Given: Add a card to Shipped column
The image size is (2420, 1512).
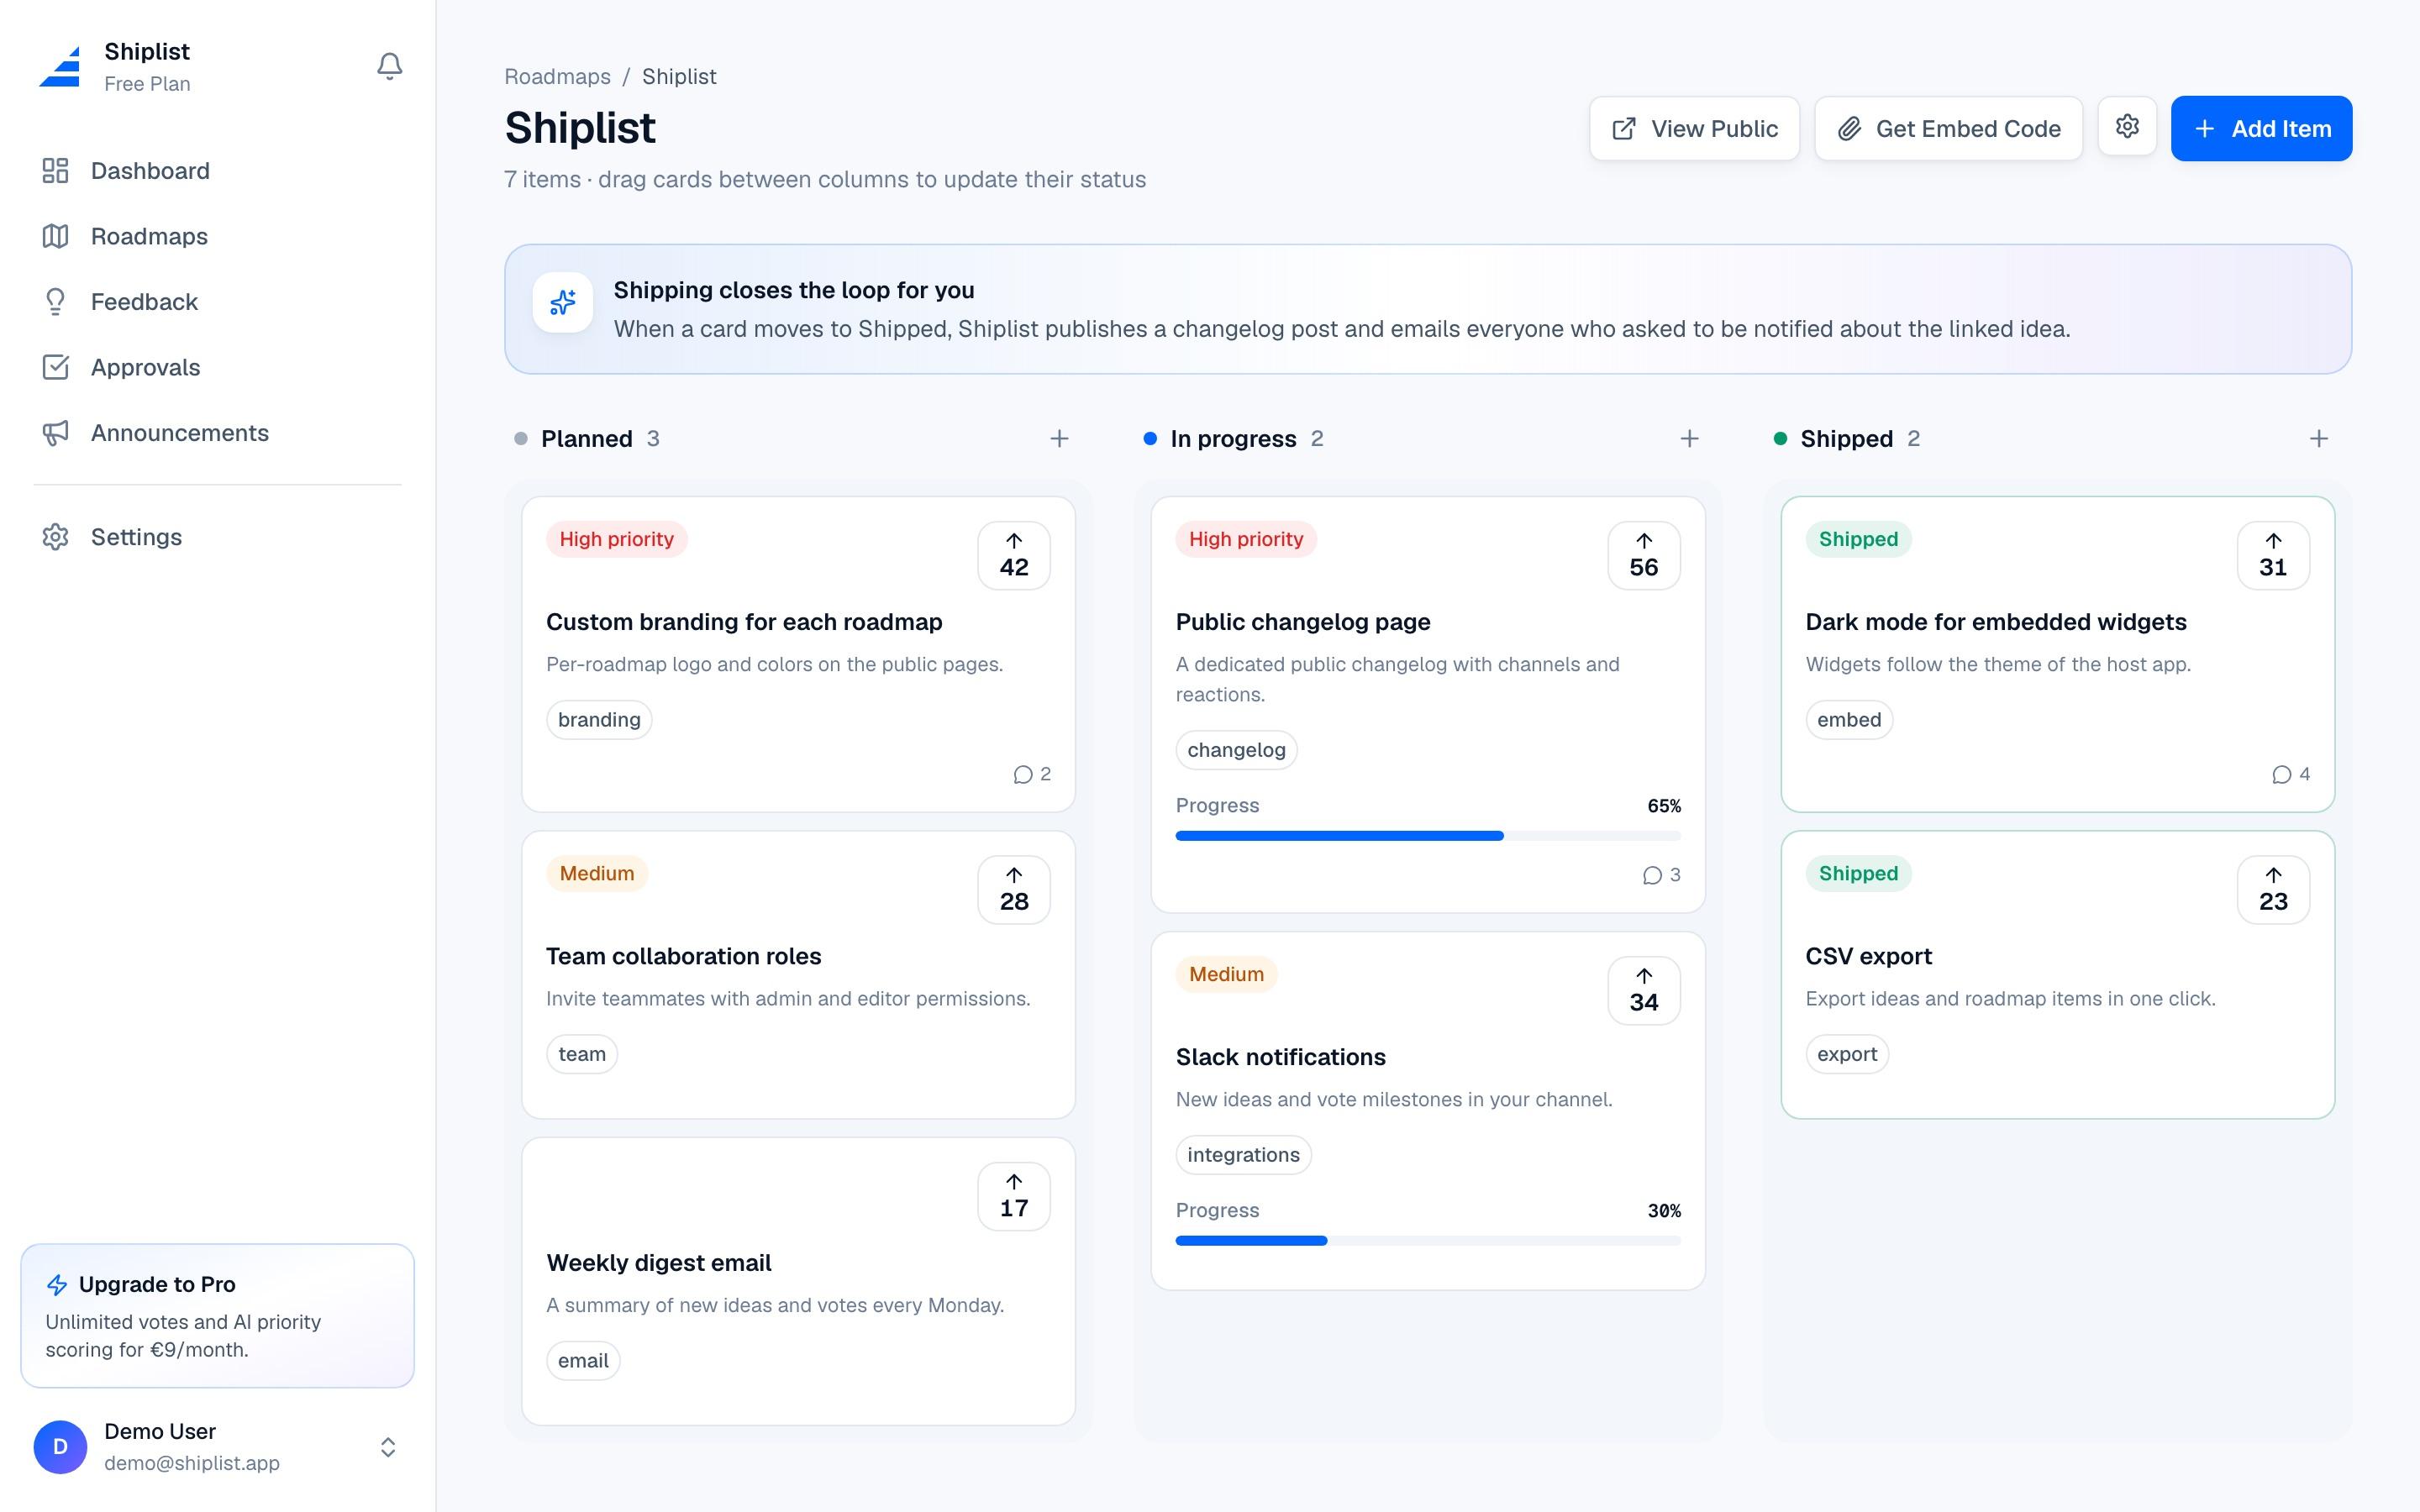Looking at the screenshot, I should click(2318, 438).
